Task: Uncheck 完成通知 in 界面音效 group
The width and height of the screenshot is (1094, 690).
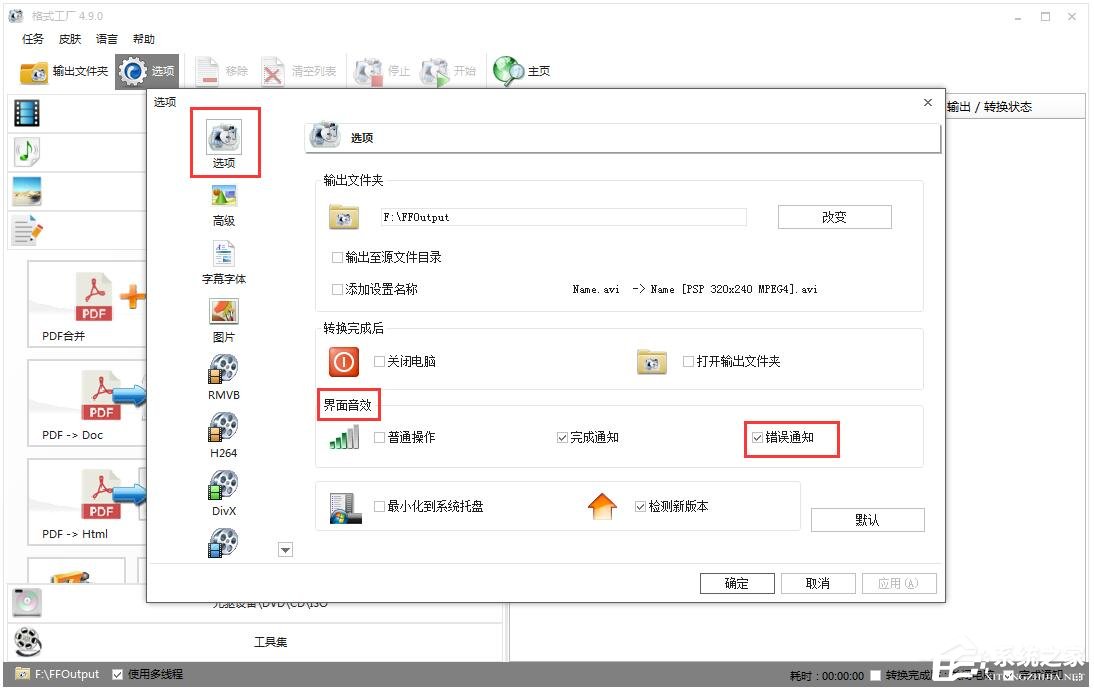Action: (x=562, y=437)
